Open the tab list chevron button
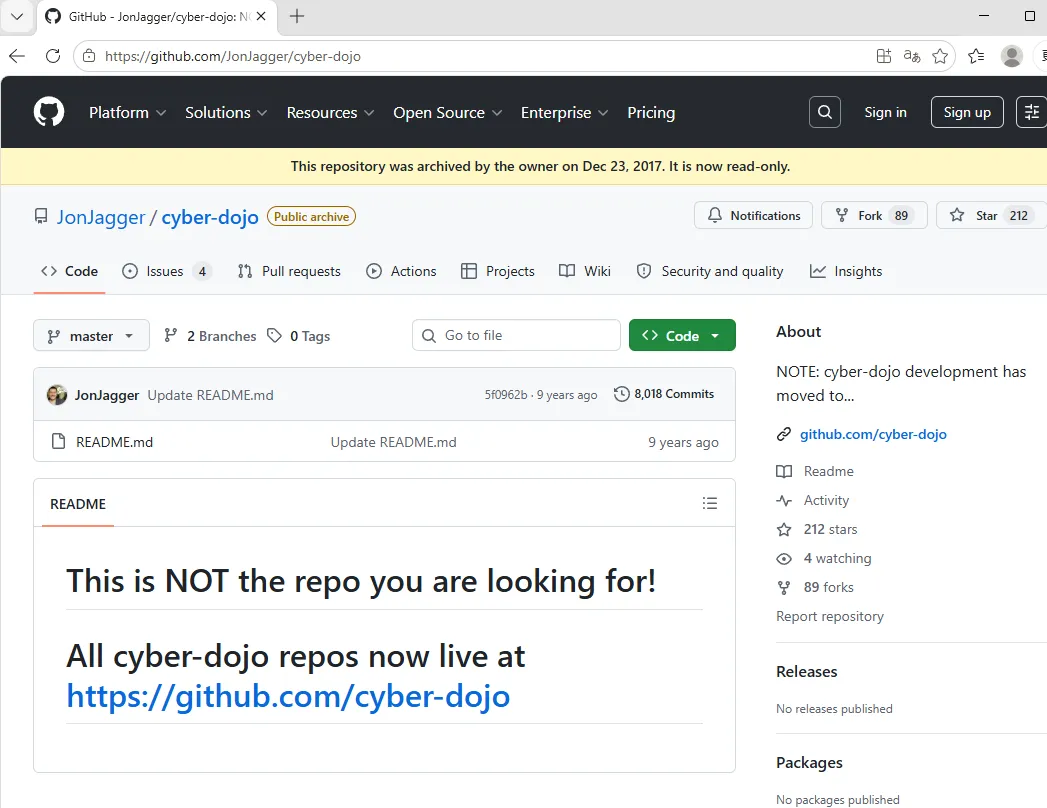This screenshot has height=808, width=1047. (x=17, y=17)
